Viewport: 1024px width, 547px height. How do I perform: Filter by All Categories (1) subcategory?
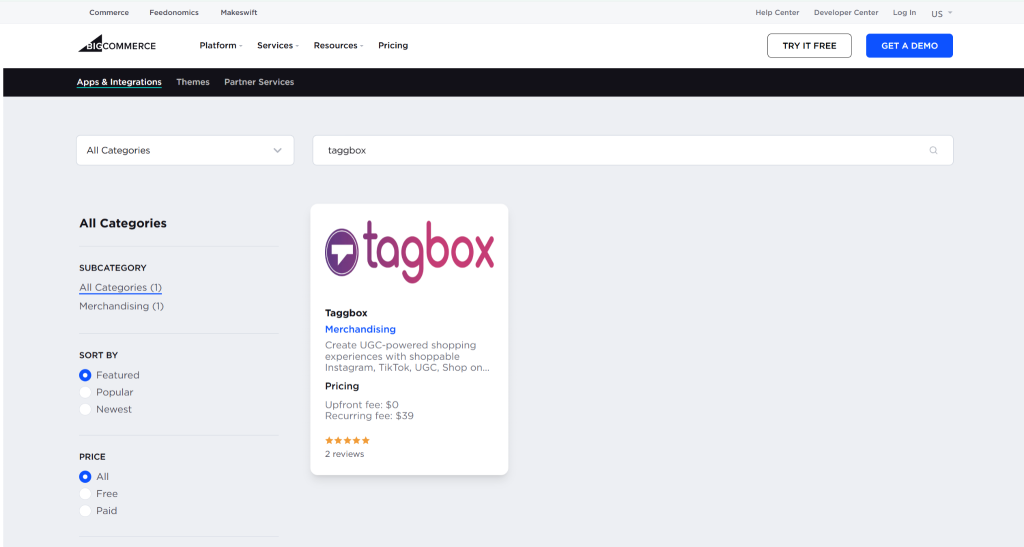coord(120,287)
